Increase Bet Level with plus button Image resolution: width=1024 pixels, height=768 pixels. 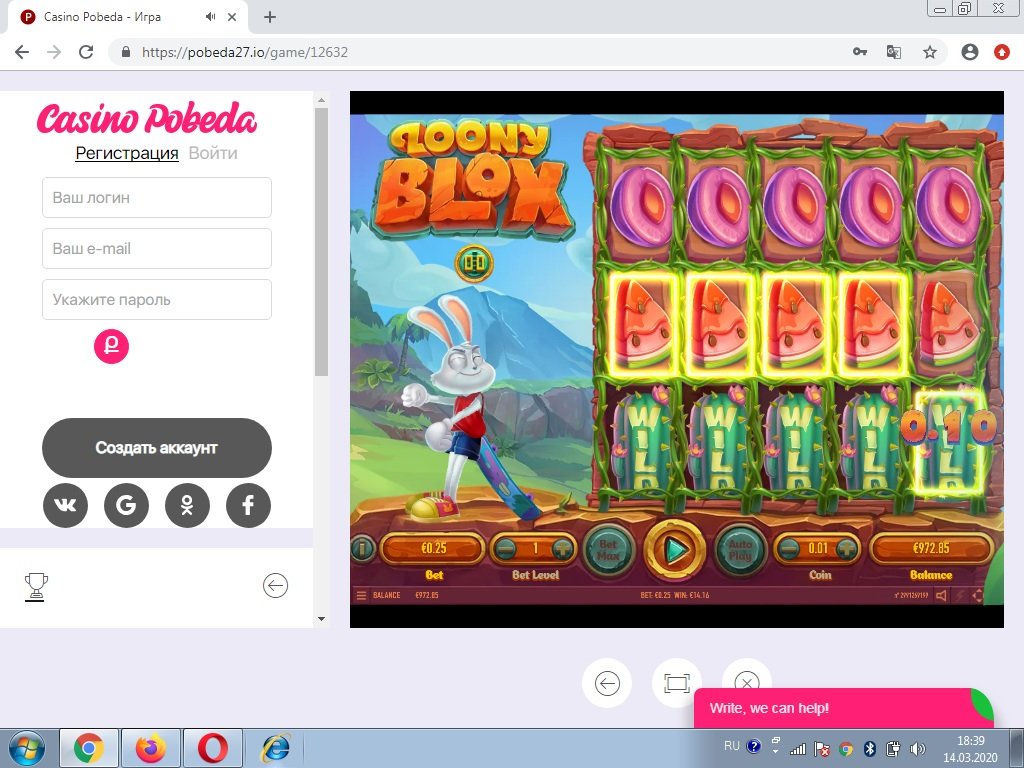click(564, 548)
